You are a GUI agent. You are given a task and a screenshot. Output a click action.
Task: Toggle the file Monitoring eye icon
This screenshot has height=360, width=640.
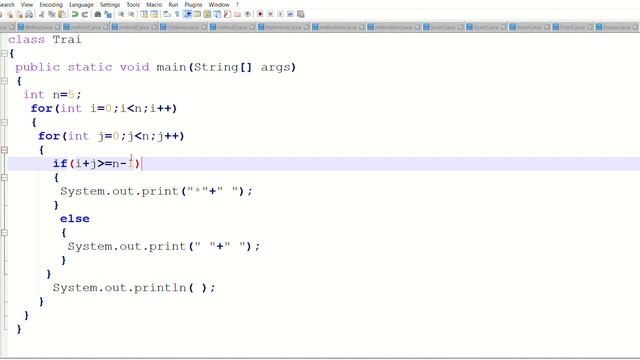point(247,14)
